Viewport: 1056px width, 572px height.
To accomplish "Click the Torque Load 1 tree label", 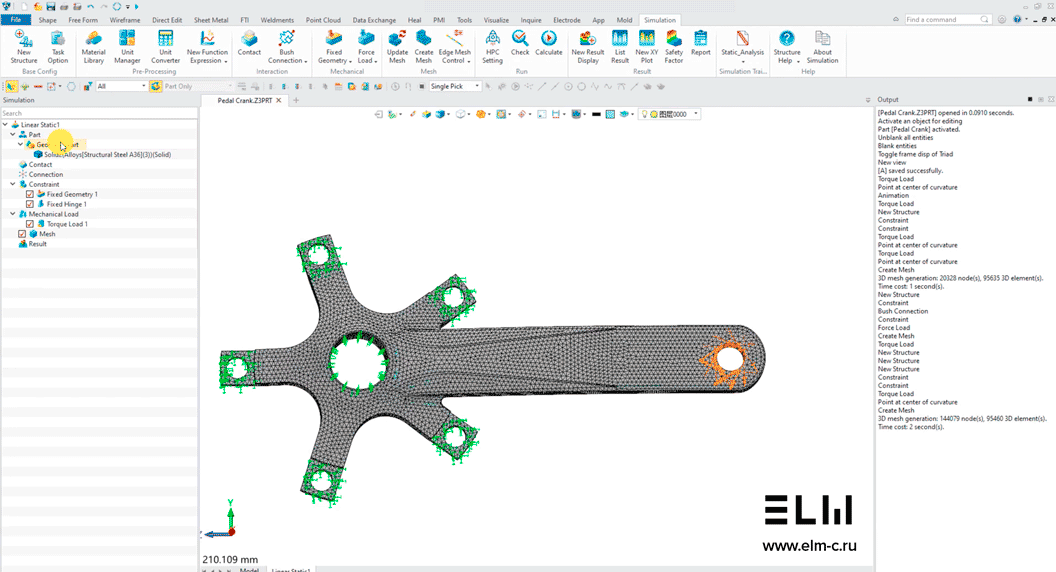I will click(x=67, y=224).
